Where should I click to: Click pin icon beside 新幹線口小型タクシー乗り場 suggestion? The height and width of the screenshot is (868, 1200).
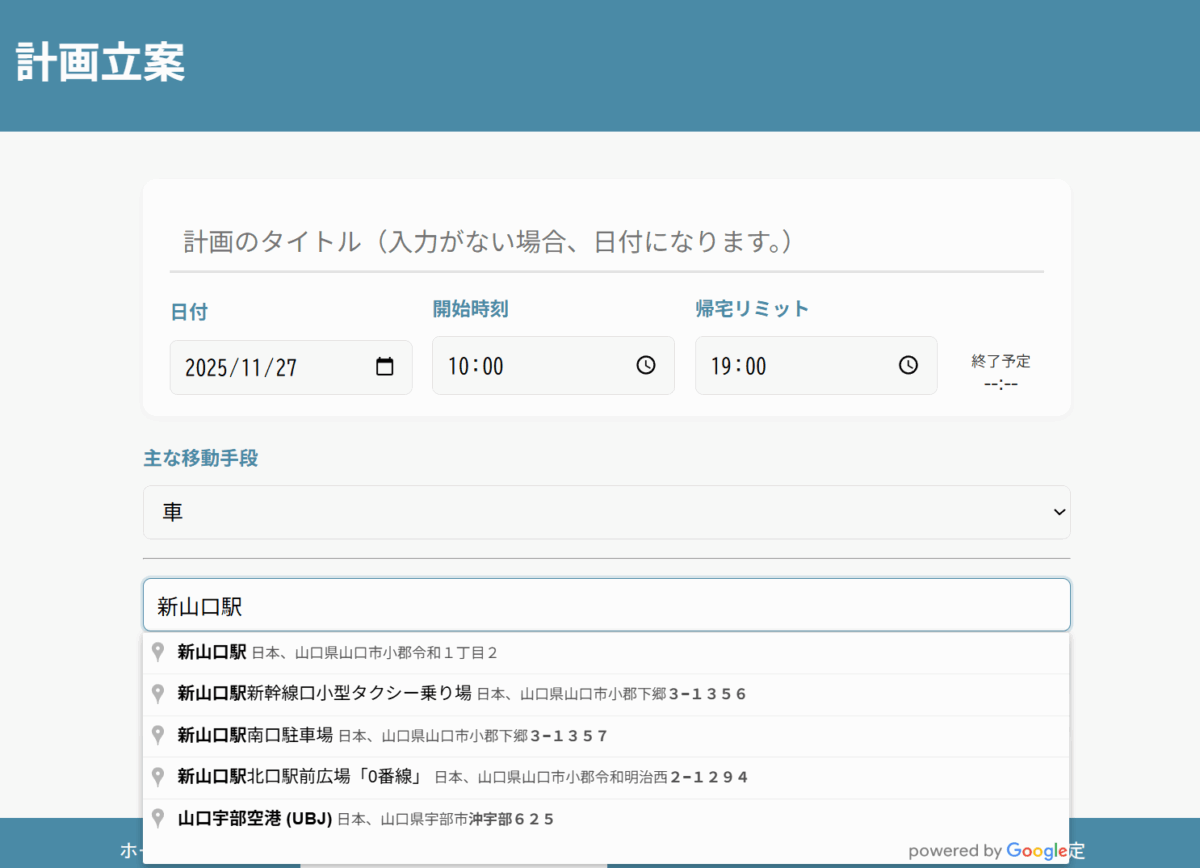click(157, 693)
